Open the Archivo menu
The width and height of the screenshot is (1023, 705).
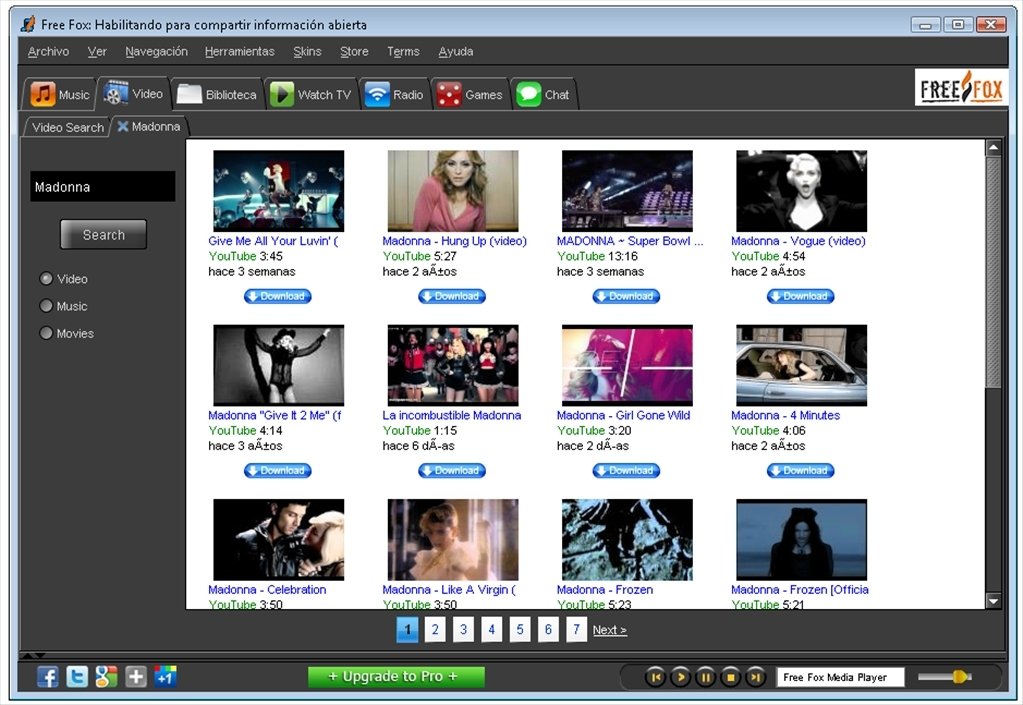(48, 52)
